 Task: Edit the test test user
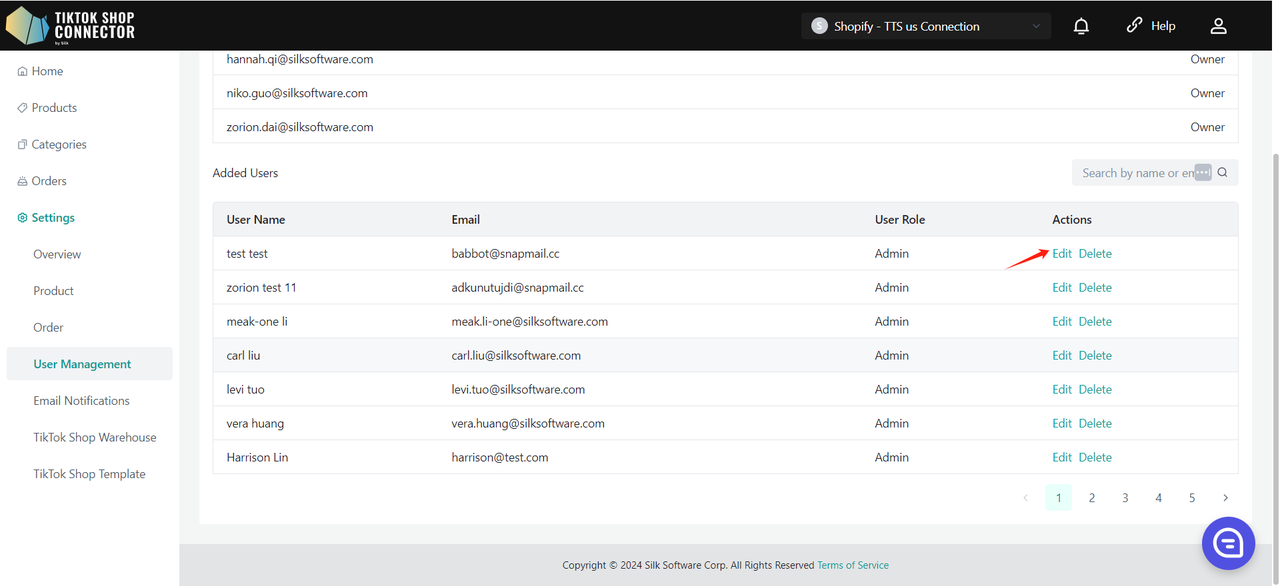tap(1061, 254)
